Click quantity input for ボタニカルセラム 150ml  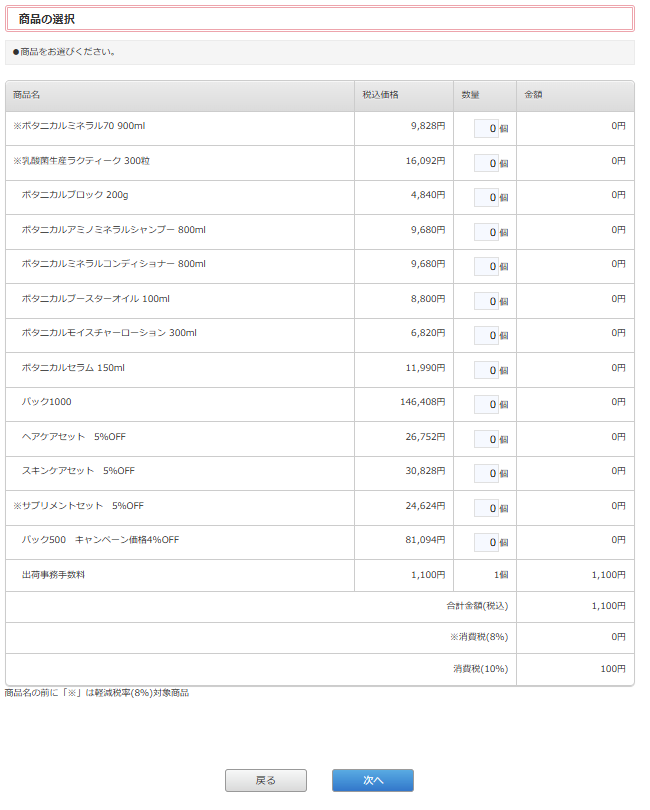486,370
